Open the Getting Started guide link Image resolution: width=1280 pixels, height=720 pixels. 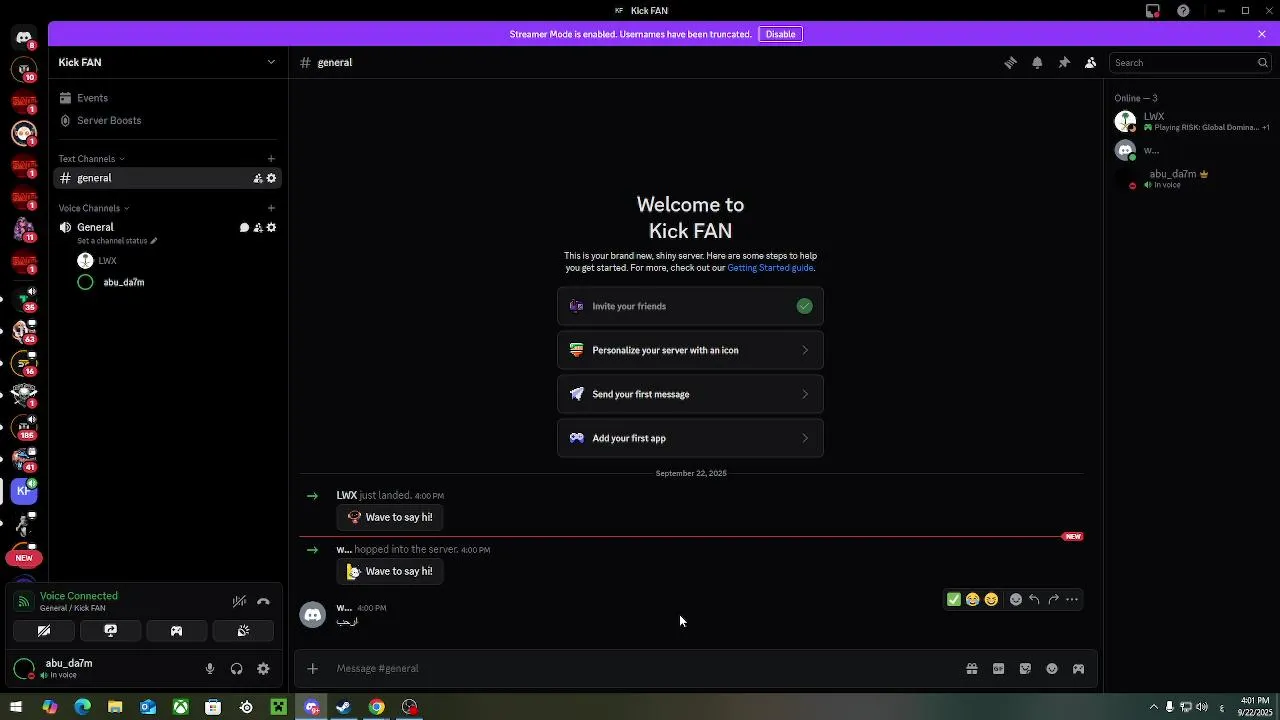(770, 268)
